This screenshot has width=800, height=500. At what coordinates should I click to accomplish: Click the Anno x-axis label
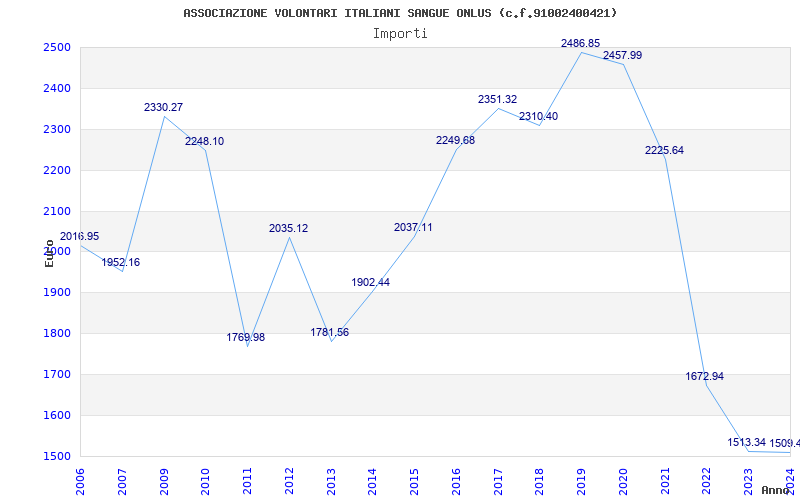coord(776,490)
